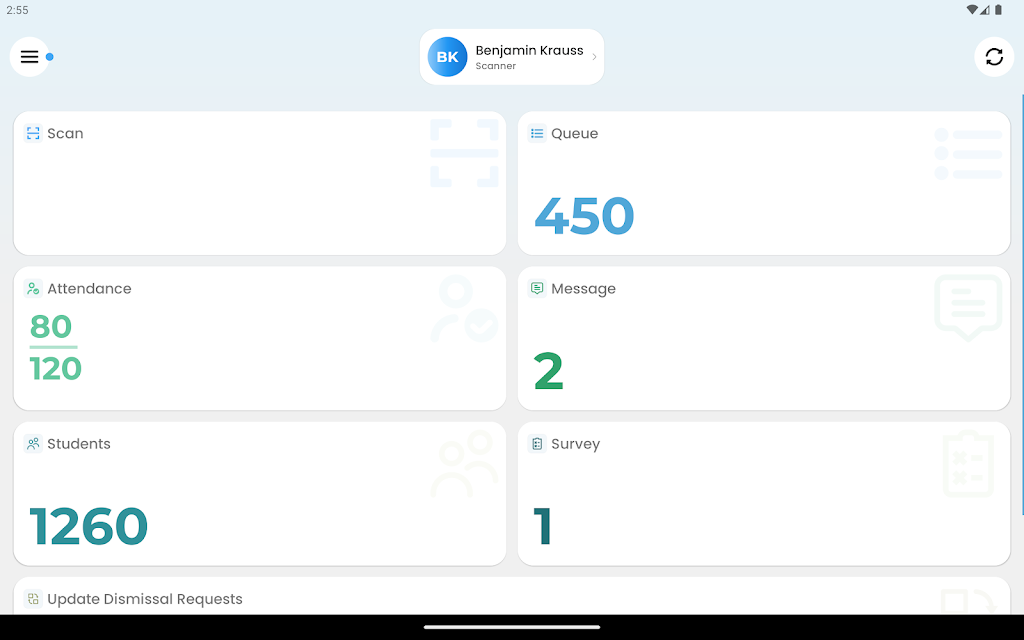Click the large scan frame graphic

point(464,153)
